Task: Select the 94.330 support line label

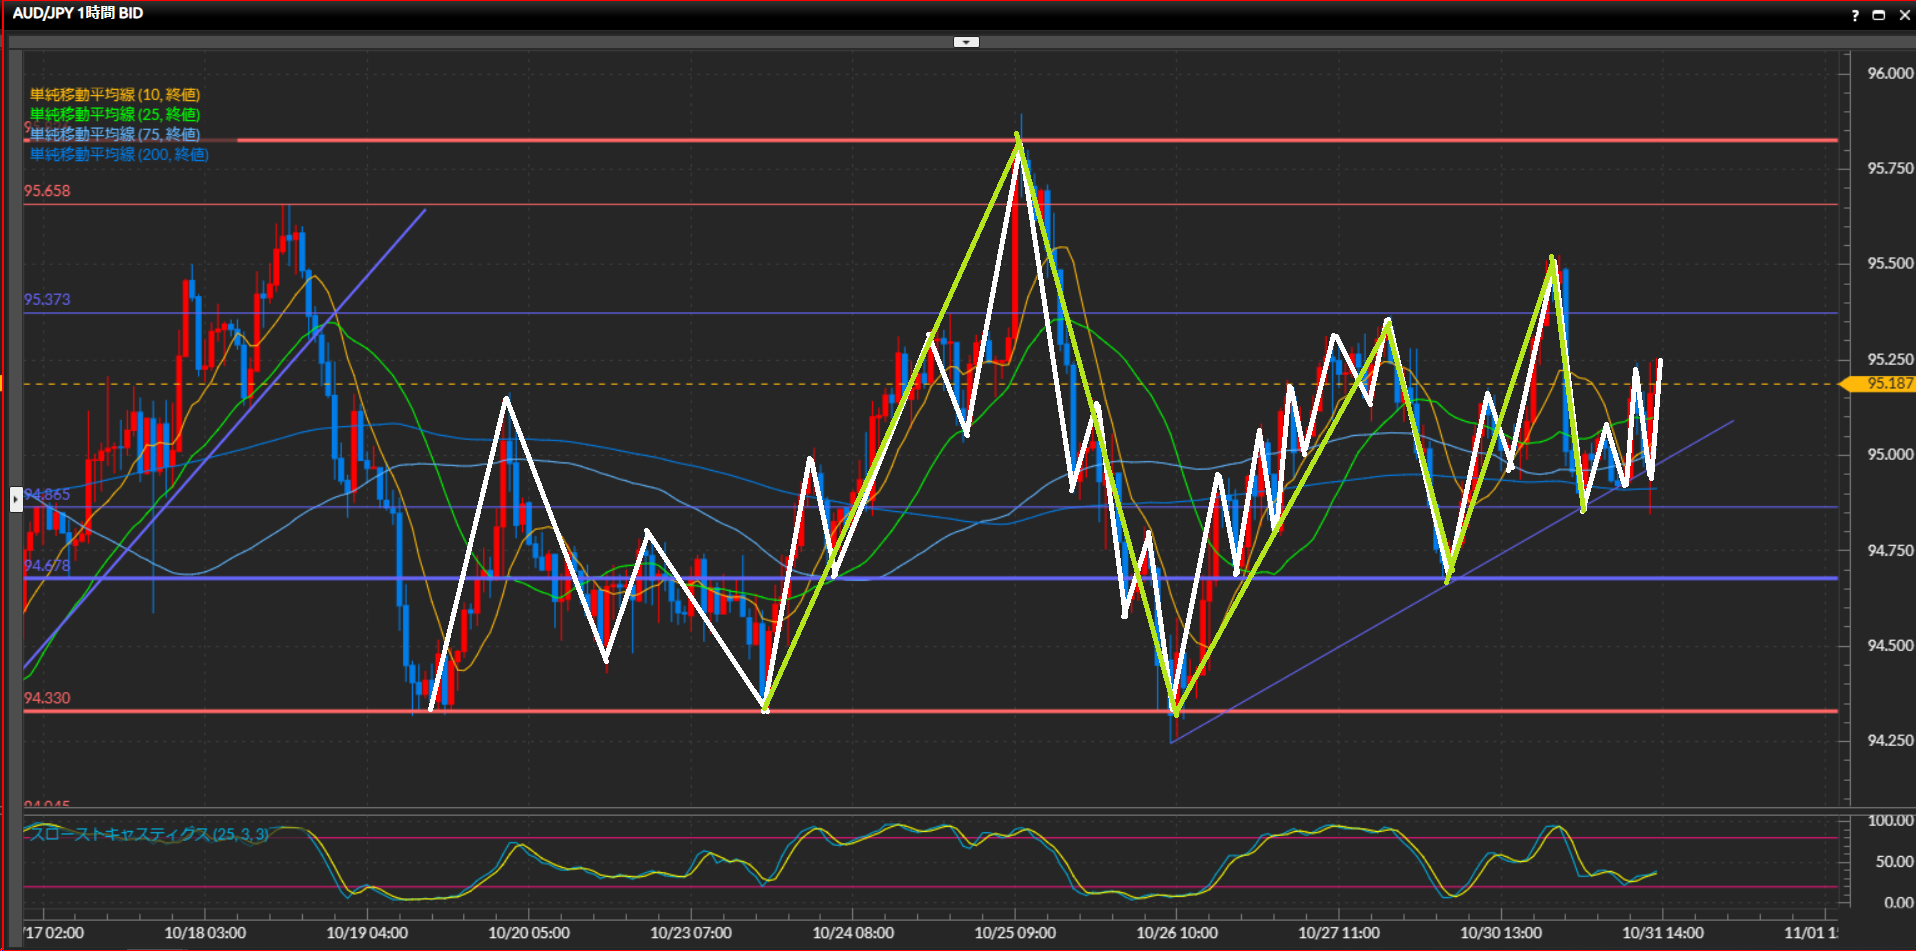Action: click(x=47, y=698)
